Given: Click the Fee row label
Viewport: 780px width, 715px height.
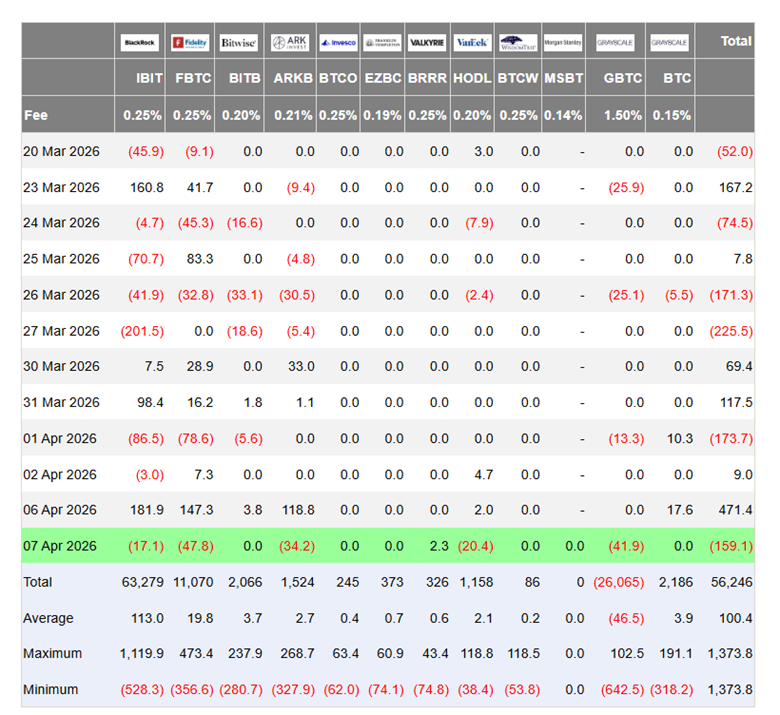Looking at the screenshot, I should point(35,115).
